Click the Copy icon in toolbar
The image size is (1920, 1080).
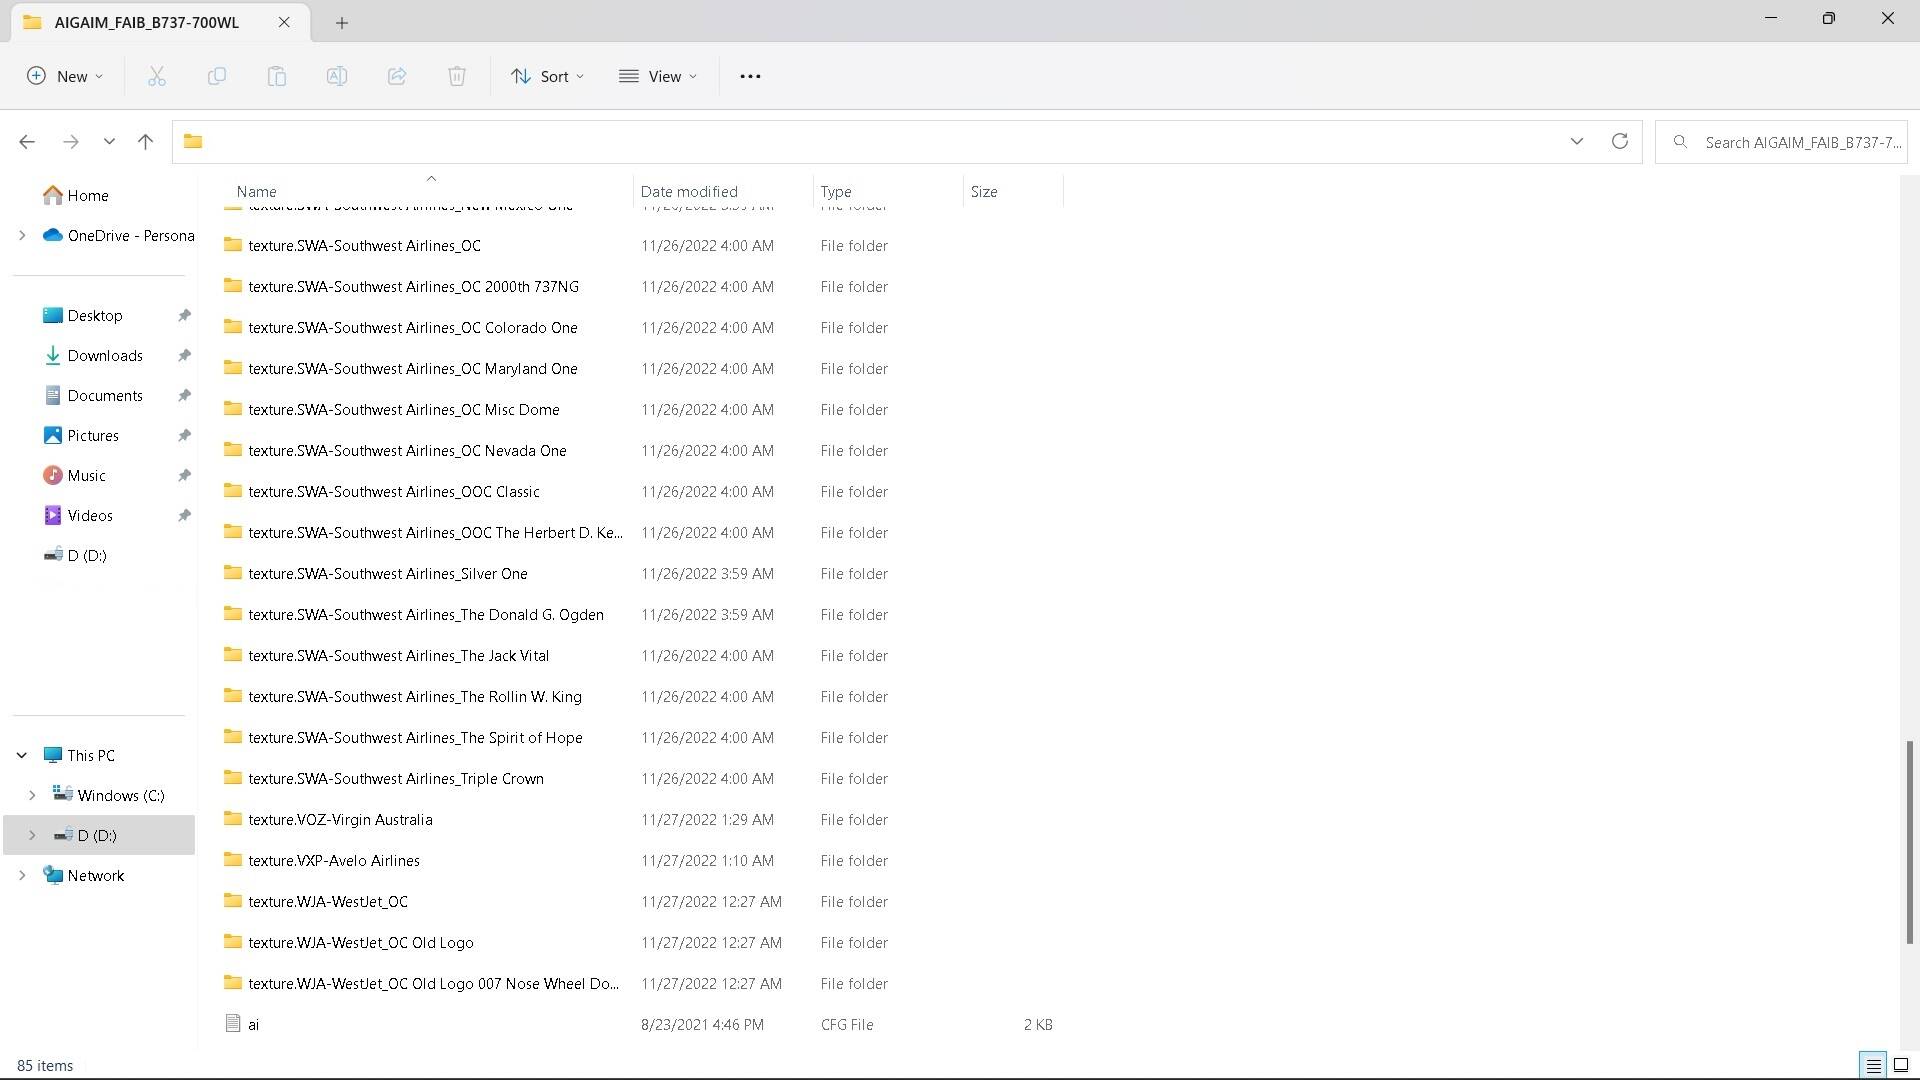(x=216, y=76)
